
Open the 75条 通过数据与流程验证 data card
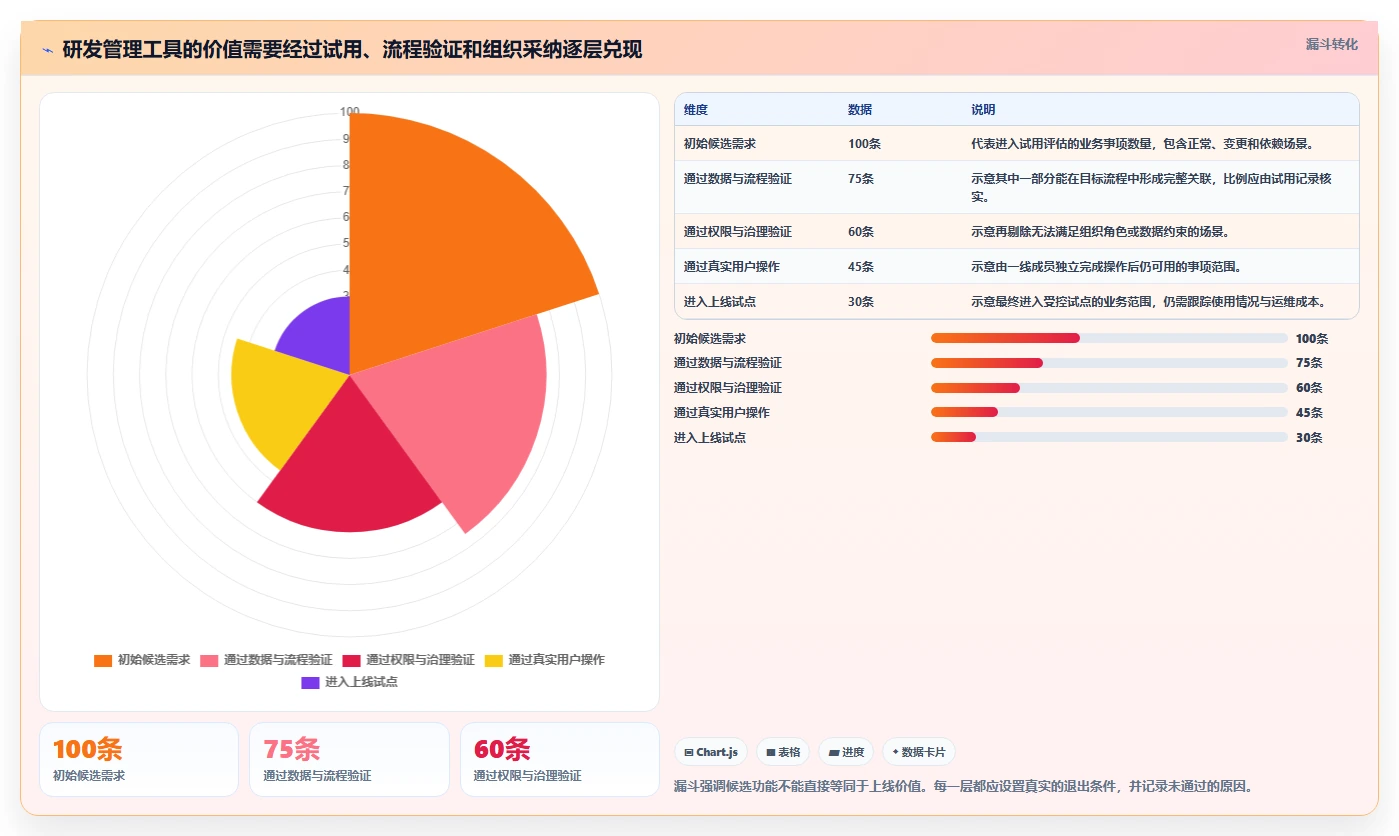[x=349, y=759]
